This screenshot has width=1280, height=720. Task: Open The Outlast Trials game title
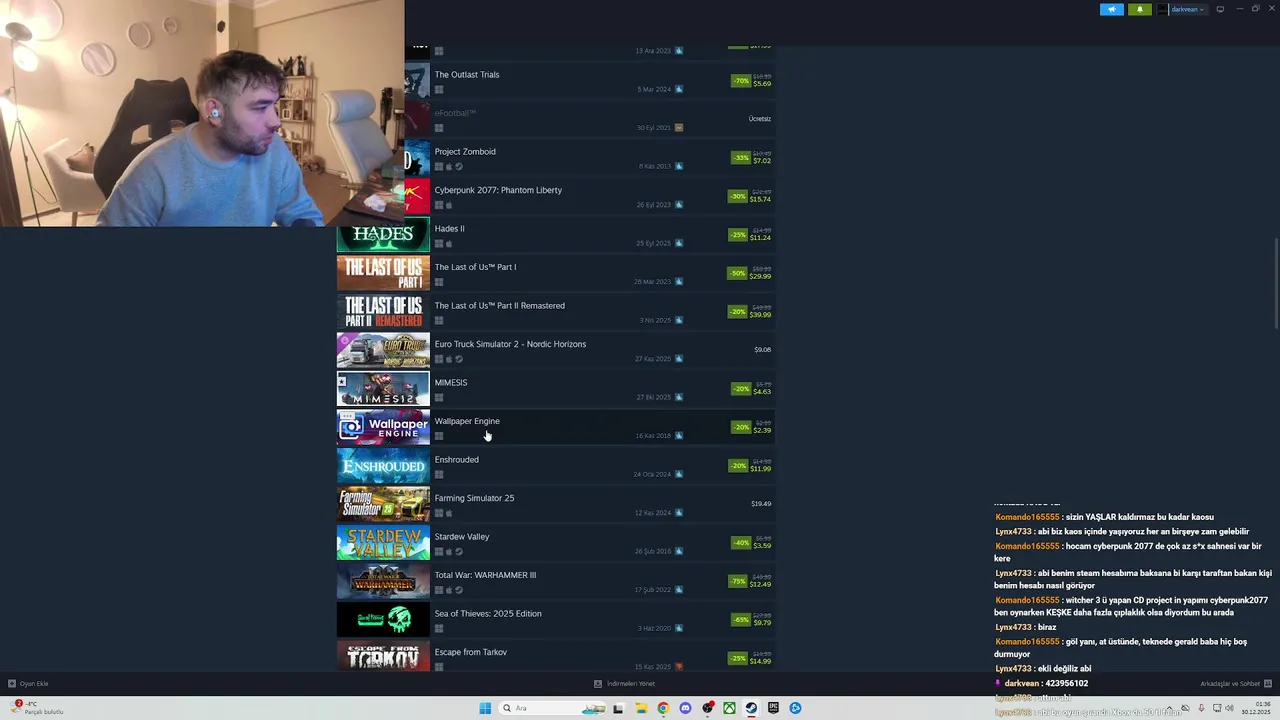tap(467, 74)
